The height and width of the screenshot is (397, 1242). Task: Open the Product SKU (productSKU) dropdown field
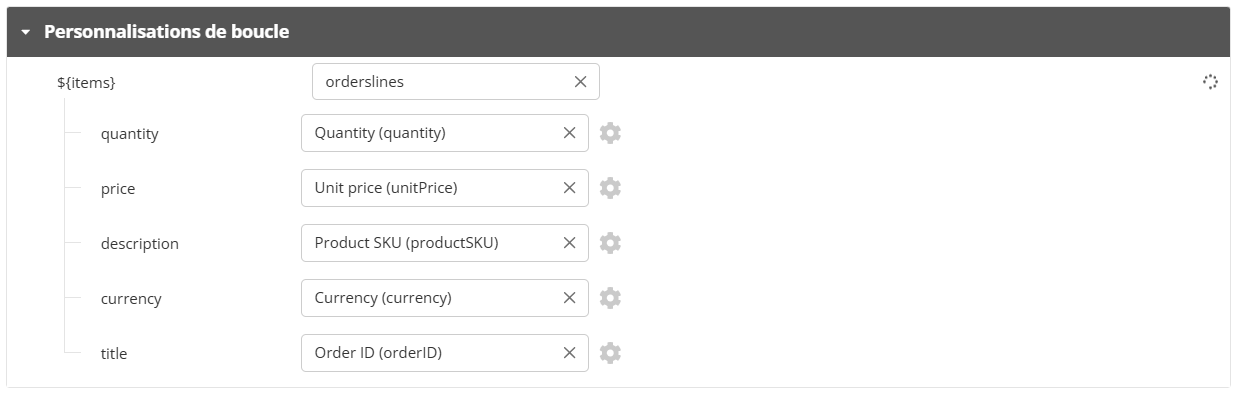pos(445,243)
